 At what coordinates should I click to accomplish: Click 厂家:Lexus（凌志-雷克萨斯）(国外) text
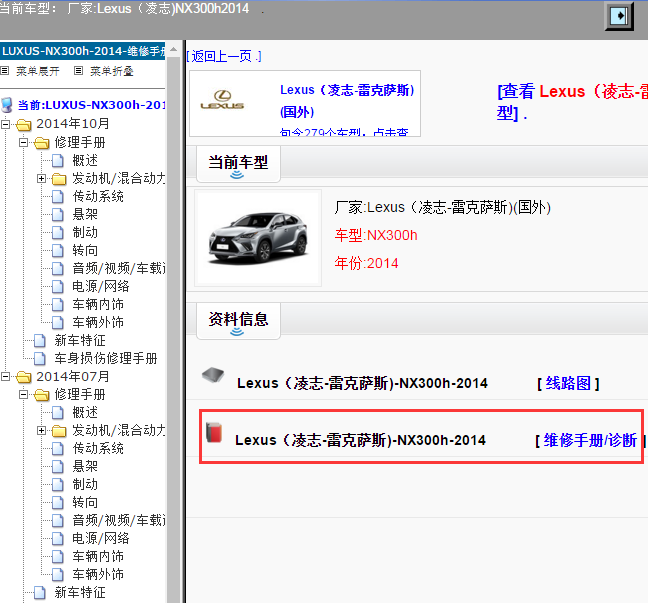pyautogui.click(x=443, y=207)
